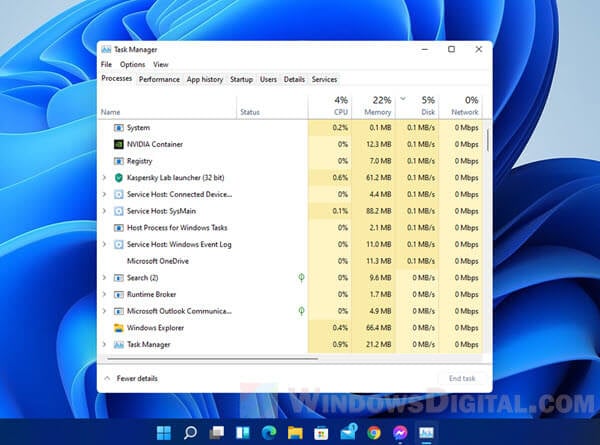600x445 pixels.
Task: Collapse to Fewer details view
Action: click(x=131, y=378)
